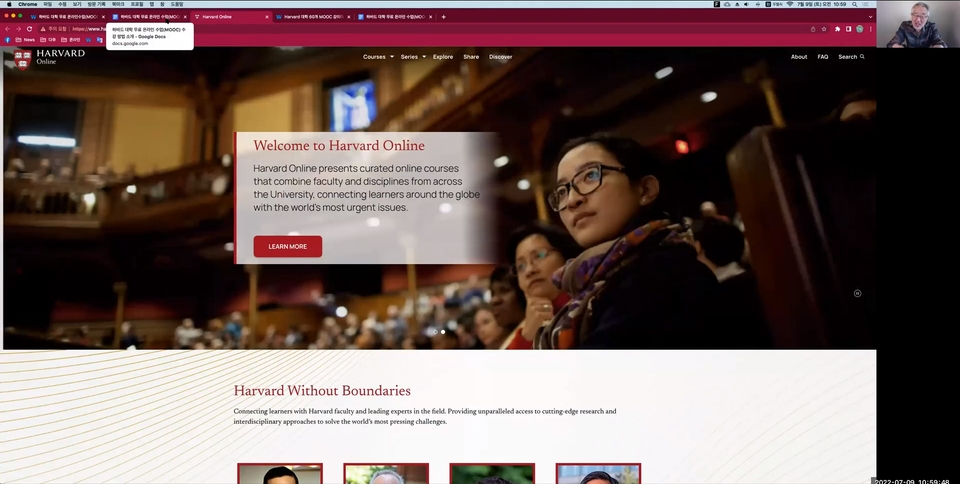Toggle the Chrome side panel icon
Screen dimensions: 960x484
click(x=849, y=29)
